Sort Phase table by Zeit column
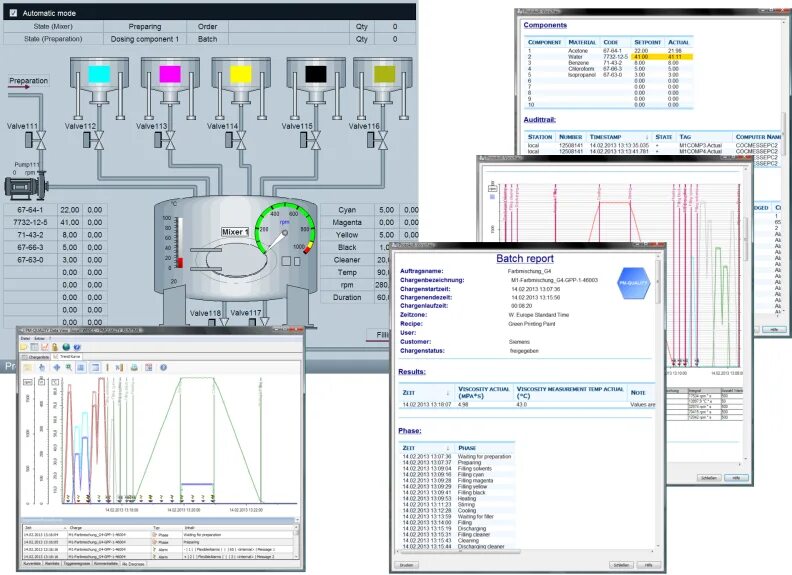 [x=425, y=448]
